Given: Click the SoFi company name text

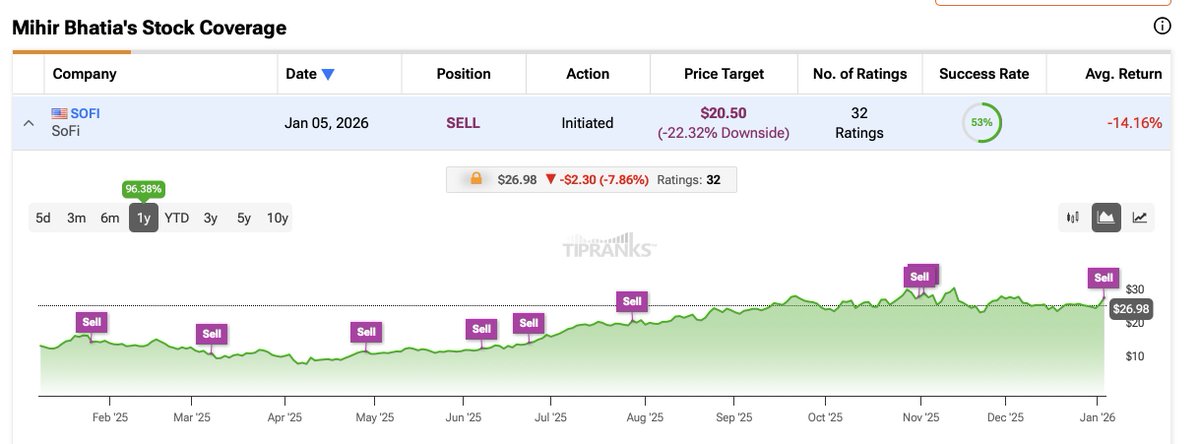Looking at the screenshot, I should point(68,132).
